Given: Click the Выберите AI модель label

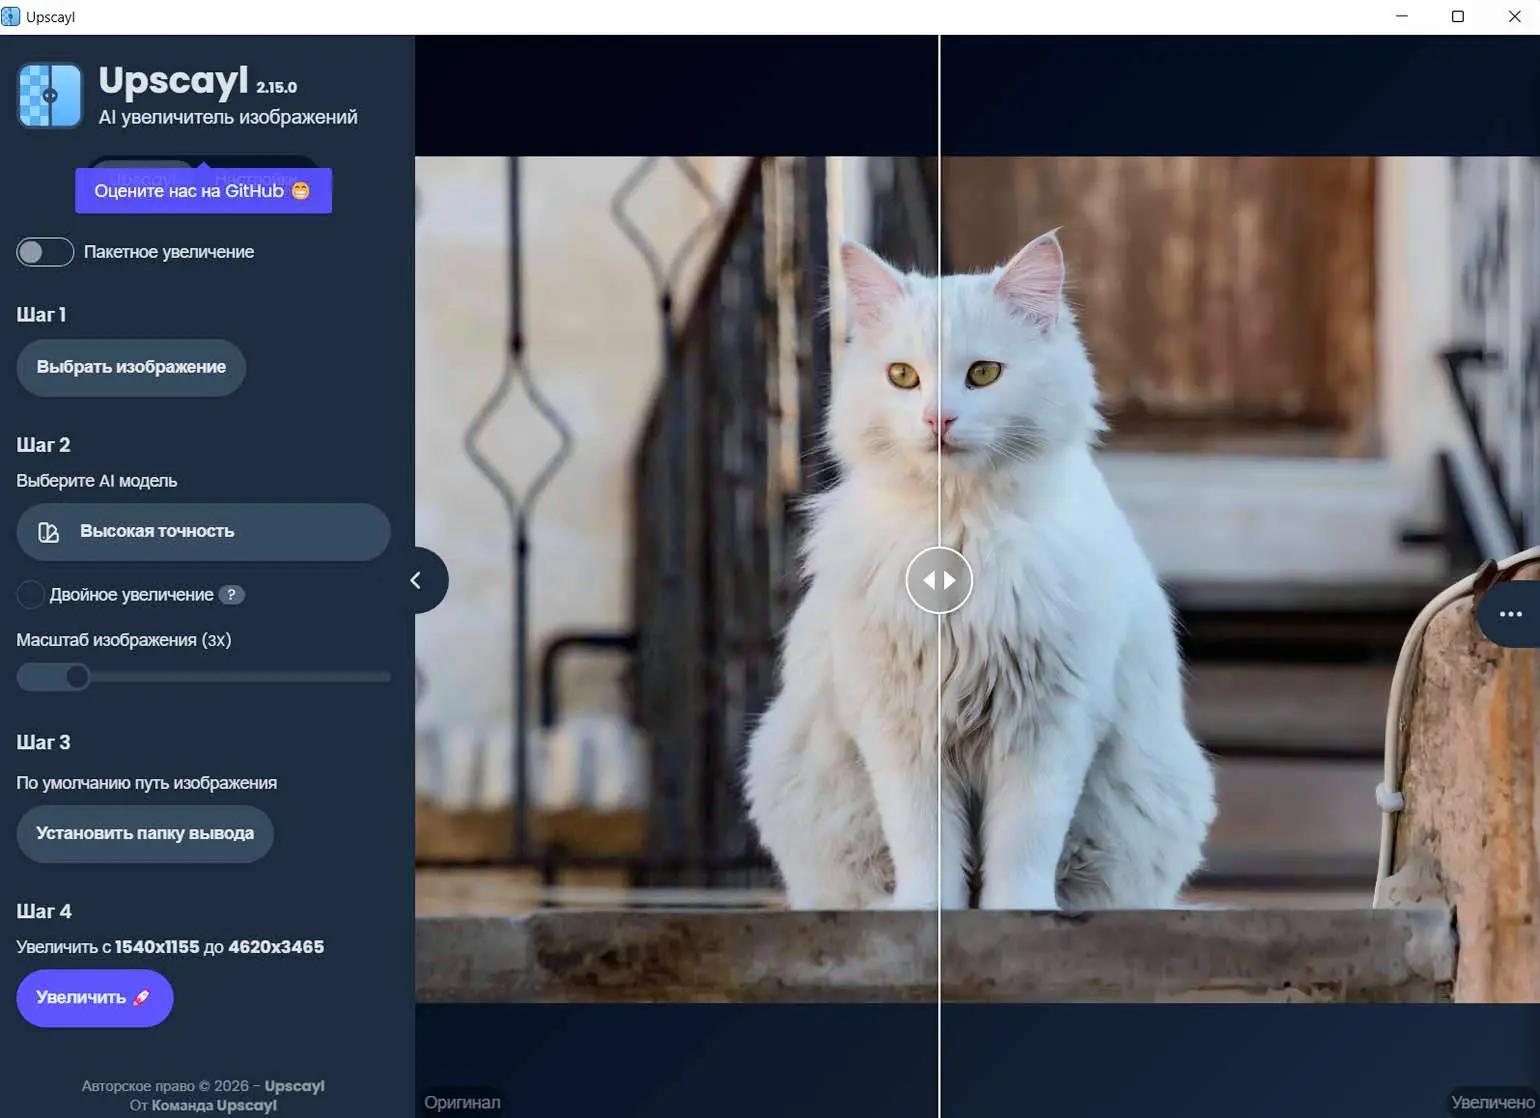Looking at the screenshot, I should [97, 481].
